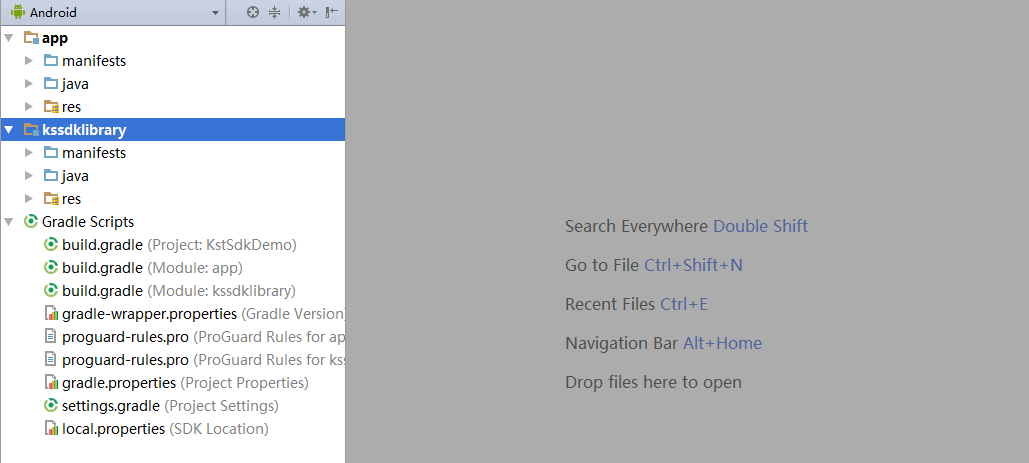This screenshot has height=463, width=1029.
Task: Select build.gradle for Project: KstSdkDemo
Action: coord(102,245)
